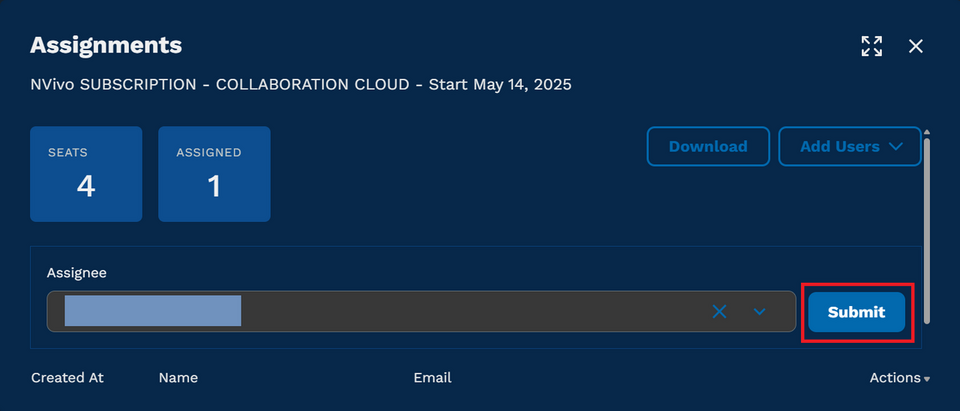Expand the Assignments dialog to fullscreen
Viewport: 960px width, 411px height.
pyautogui.click(x=871, y=46)
